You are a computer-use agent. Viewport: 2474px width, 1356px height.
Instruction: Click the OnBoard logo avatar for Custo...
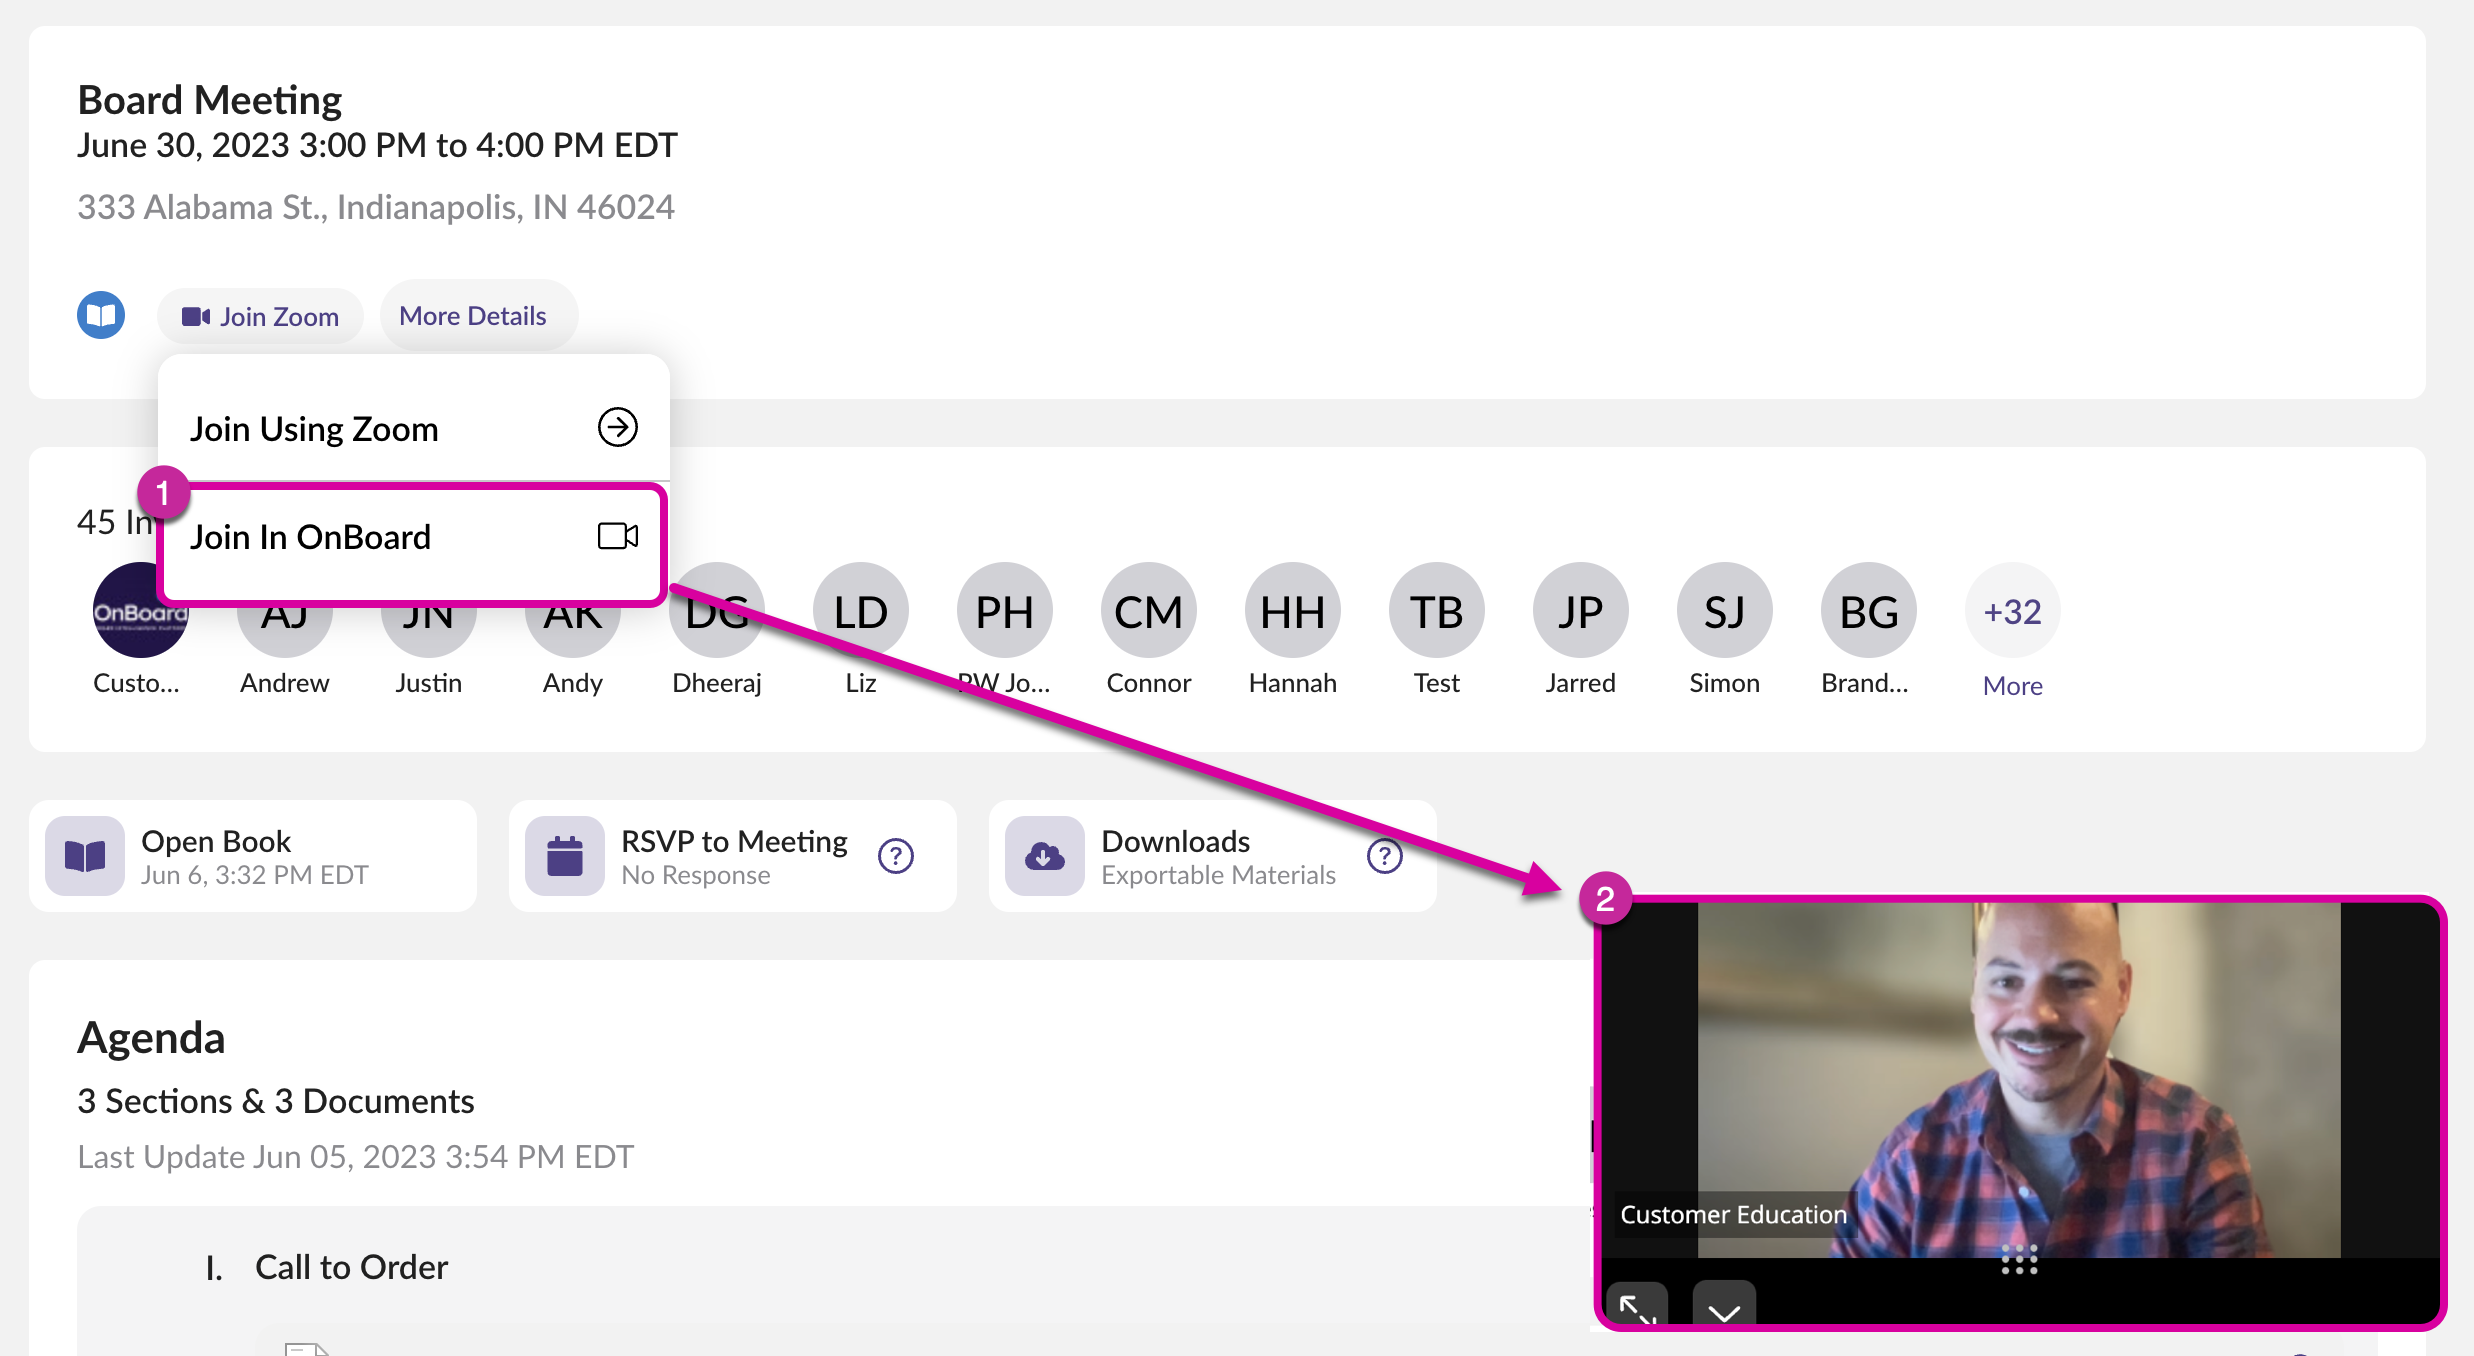140,611
